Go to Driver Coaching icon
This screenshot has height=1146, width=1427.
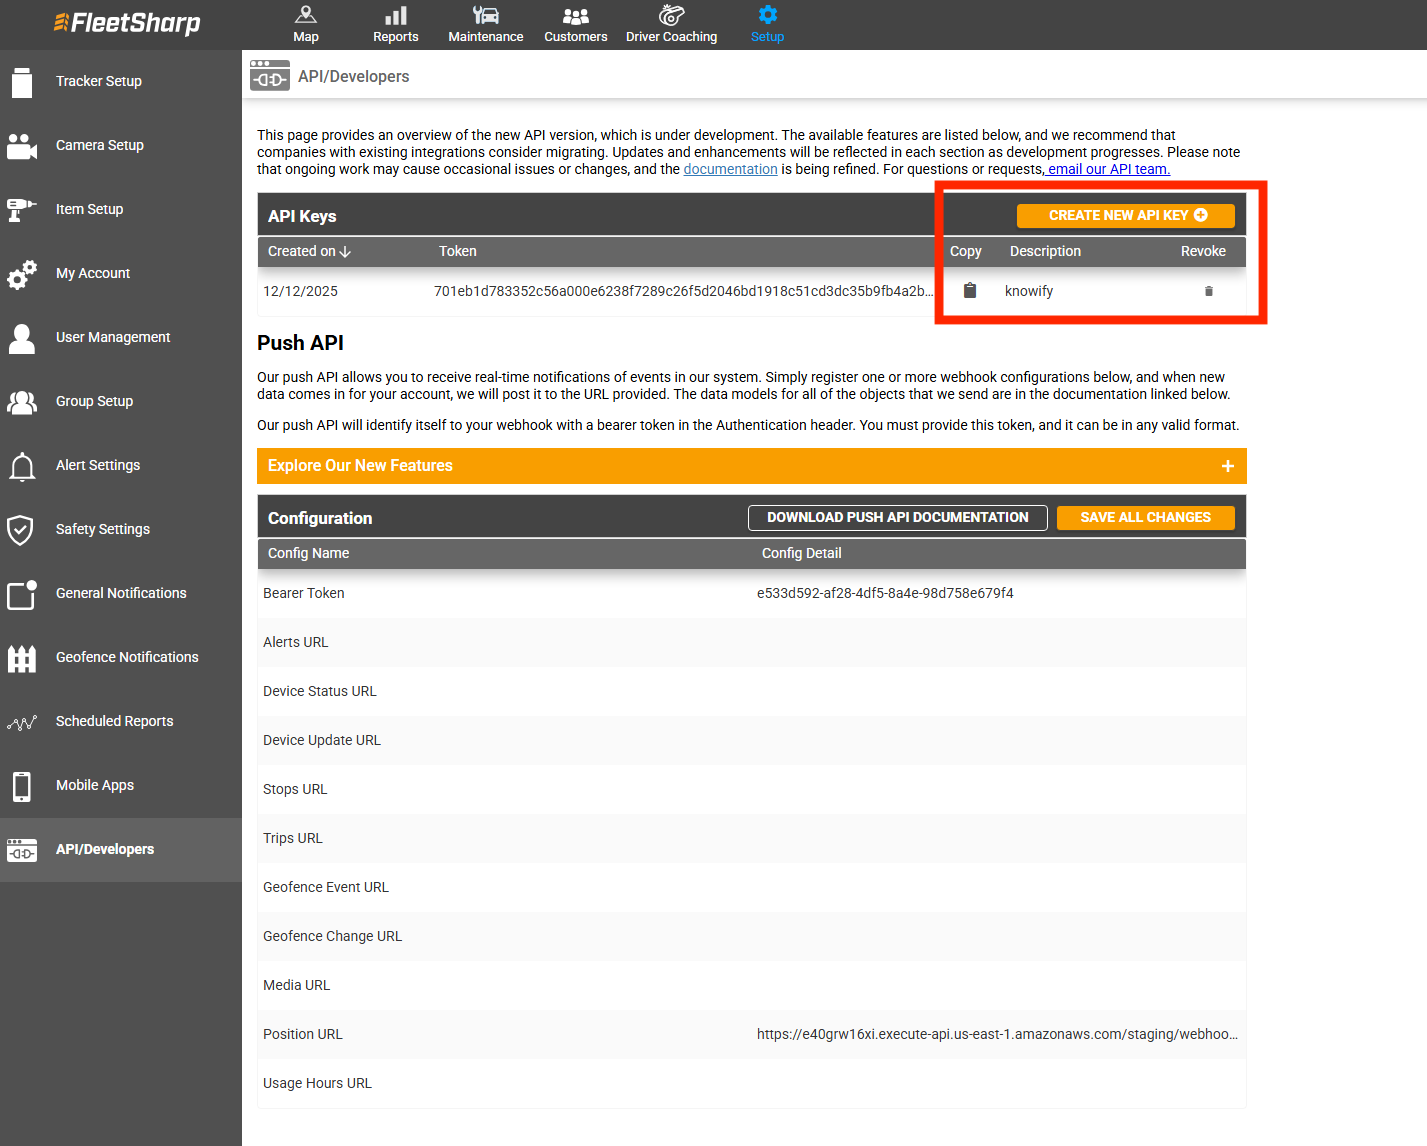pos(671,16)
